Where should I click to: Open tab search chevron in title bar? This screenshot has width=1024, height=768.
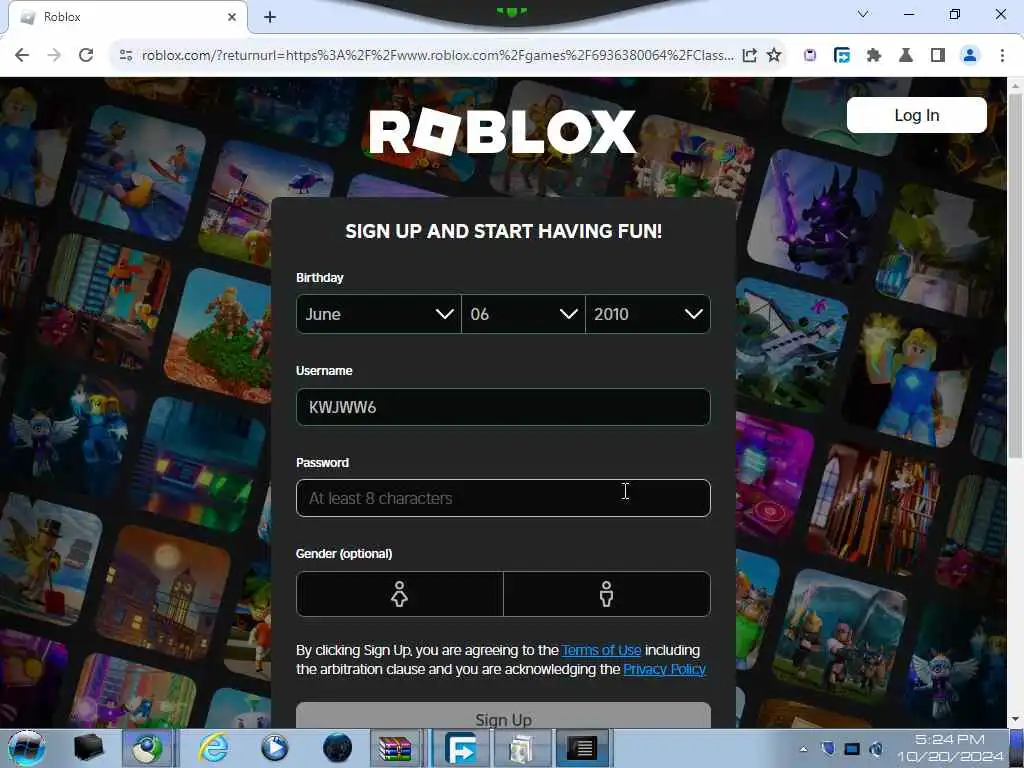coord(863,14)
